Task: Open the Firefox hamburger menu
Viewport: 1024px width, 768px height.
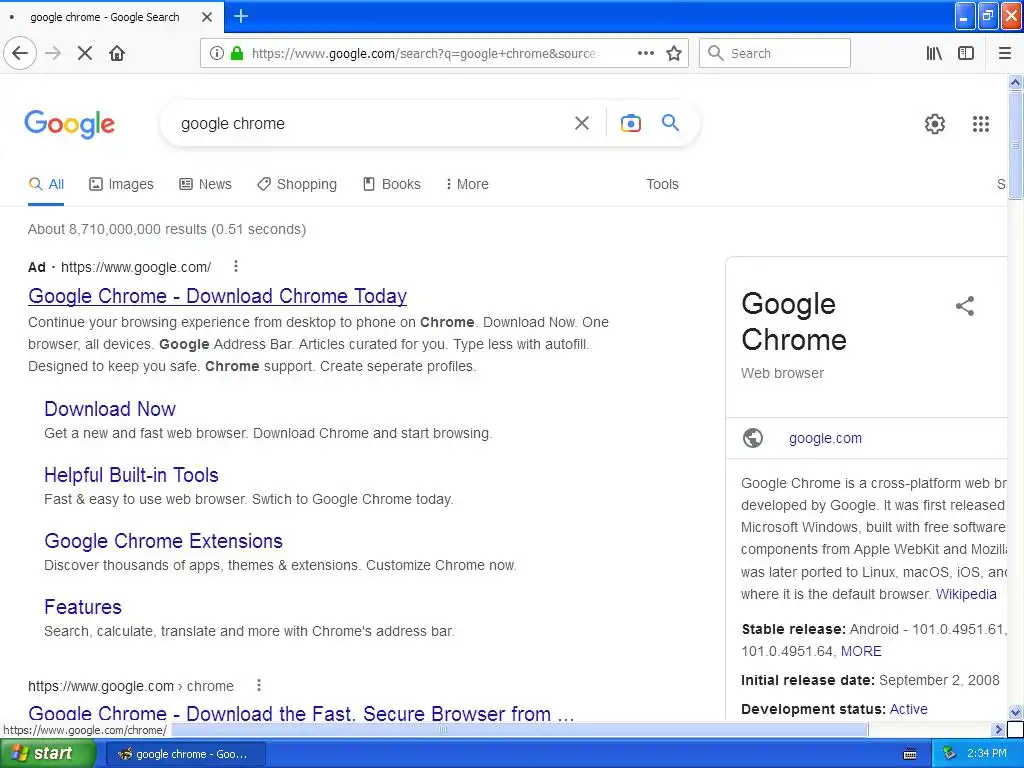Action: click(1005, 53)
